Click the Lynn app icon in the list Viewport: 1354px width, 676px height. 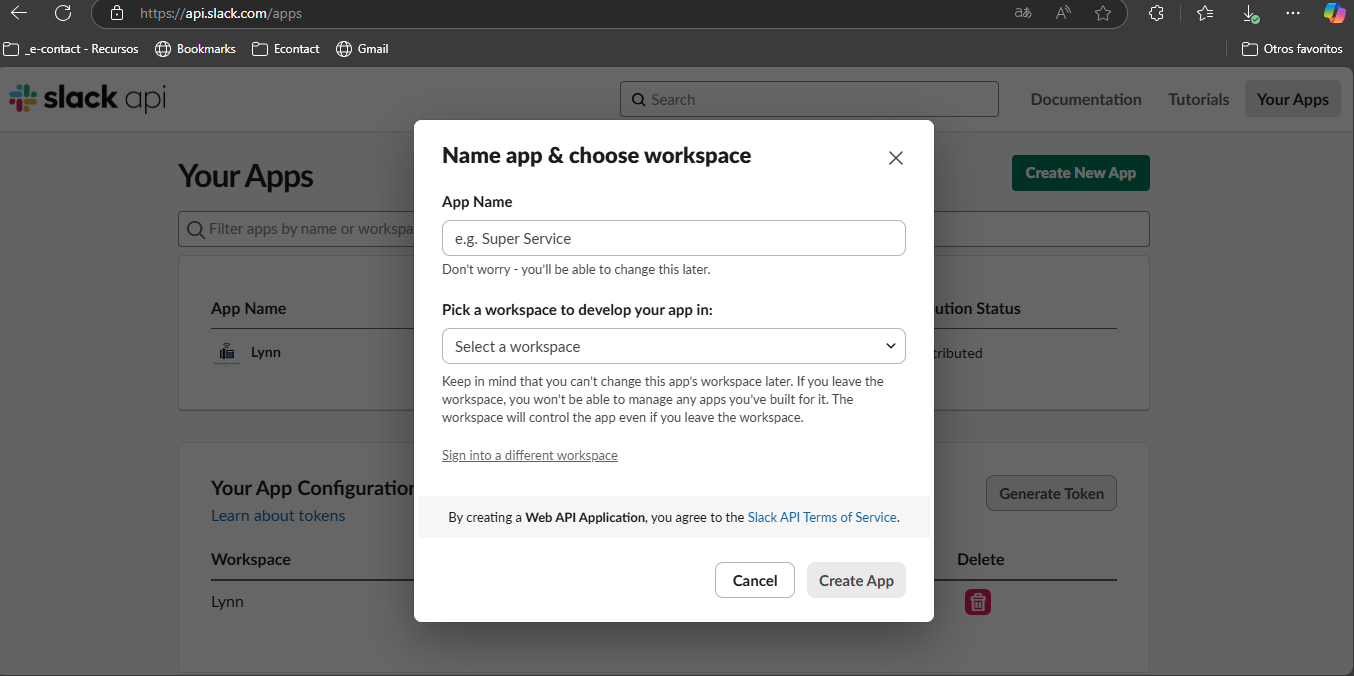click(x=227, y=352)
